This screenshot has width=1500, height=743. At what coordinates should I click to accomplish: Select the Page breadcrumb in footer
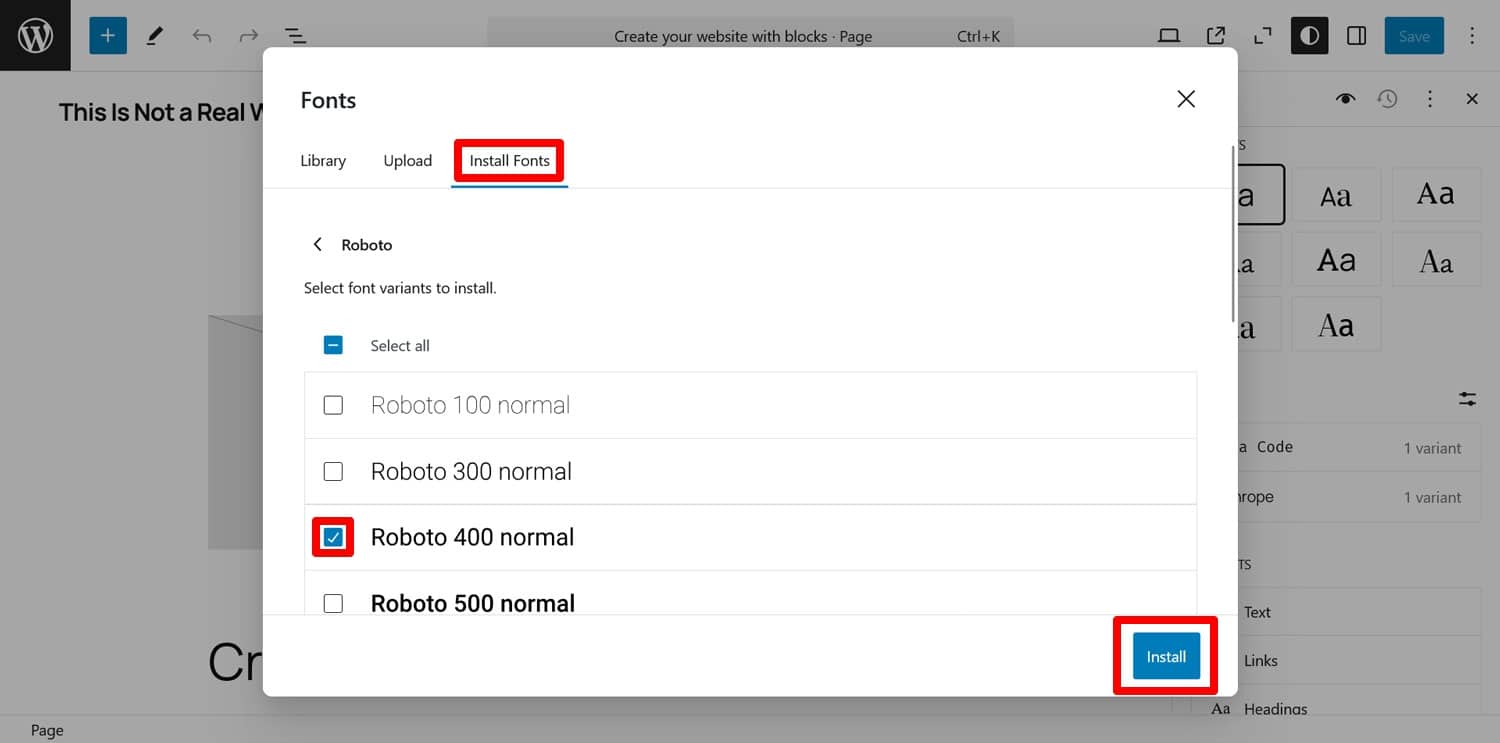coord(47,730)
